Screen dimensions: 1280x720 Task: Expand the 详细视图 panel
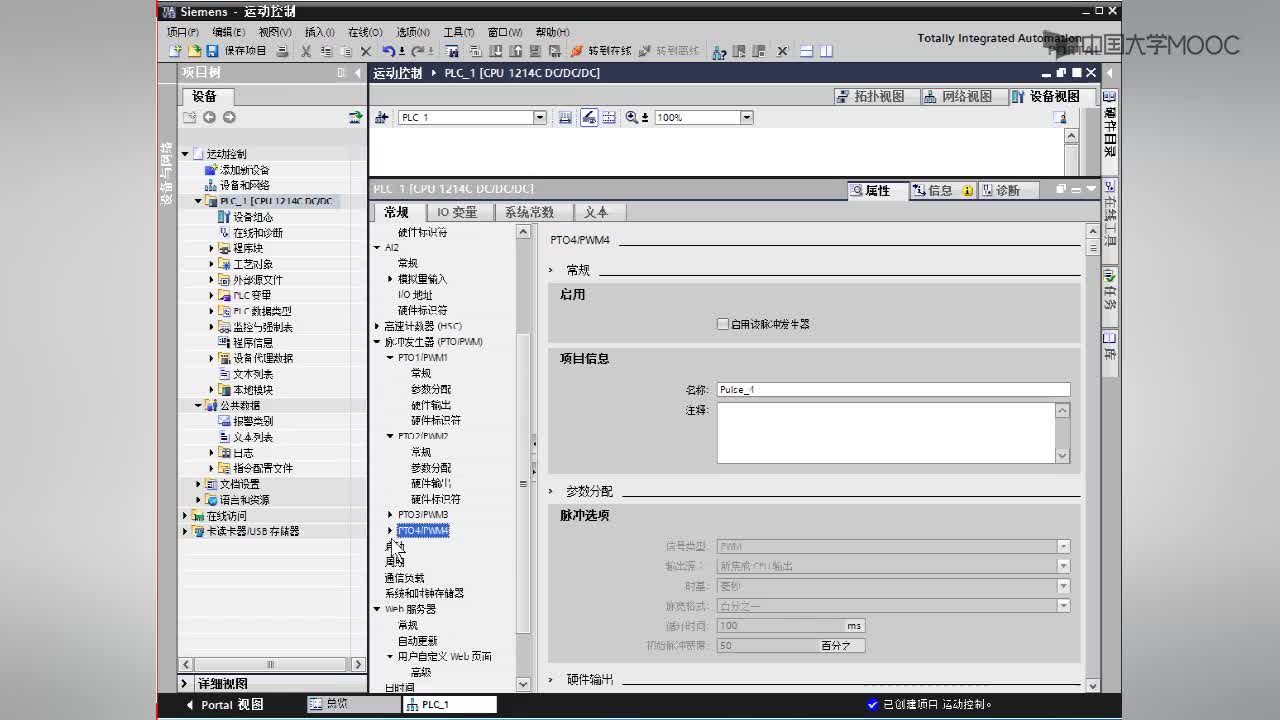pyautogui.click(x=185, y=684)
